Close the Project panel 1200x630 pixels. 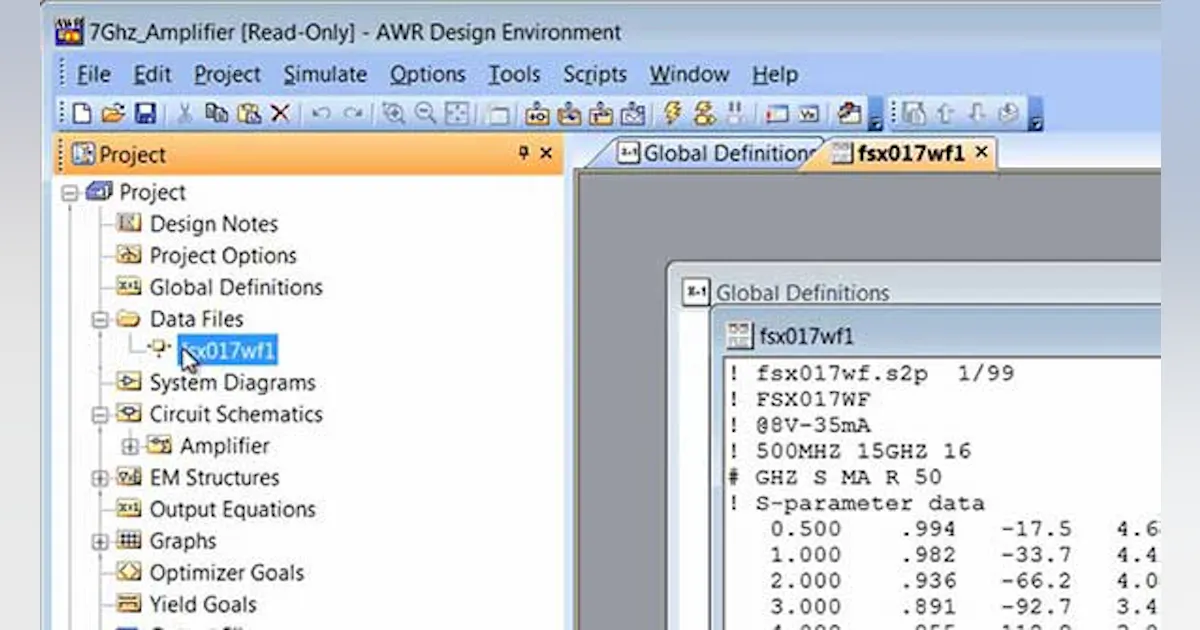click(x=546, y=153)
